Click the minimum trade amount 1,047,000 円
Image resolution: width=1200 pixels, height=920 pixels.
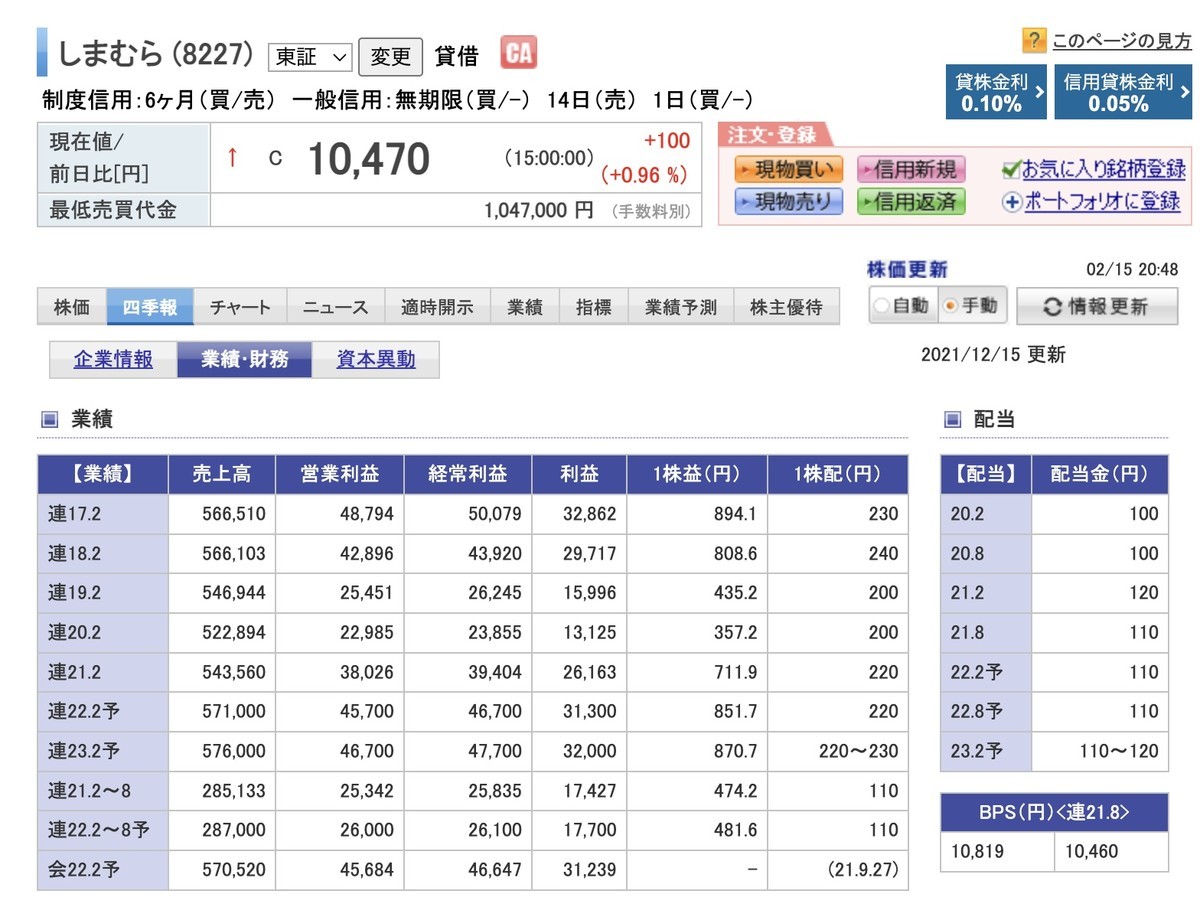coord(538,210)
